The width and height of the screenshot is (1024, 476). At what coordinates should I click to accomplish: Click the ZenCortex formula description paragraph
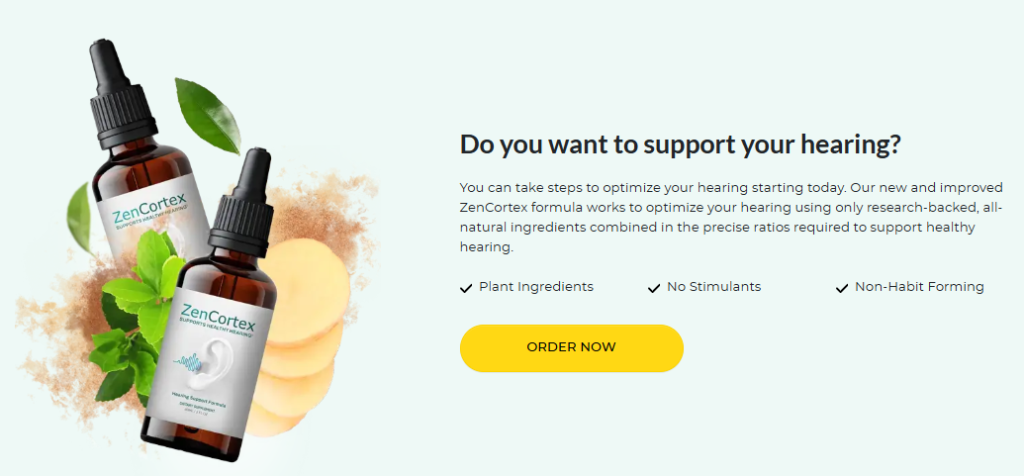coord(731,217)
